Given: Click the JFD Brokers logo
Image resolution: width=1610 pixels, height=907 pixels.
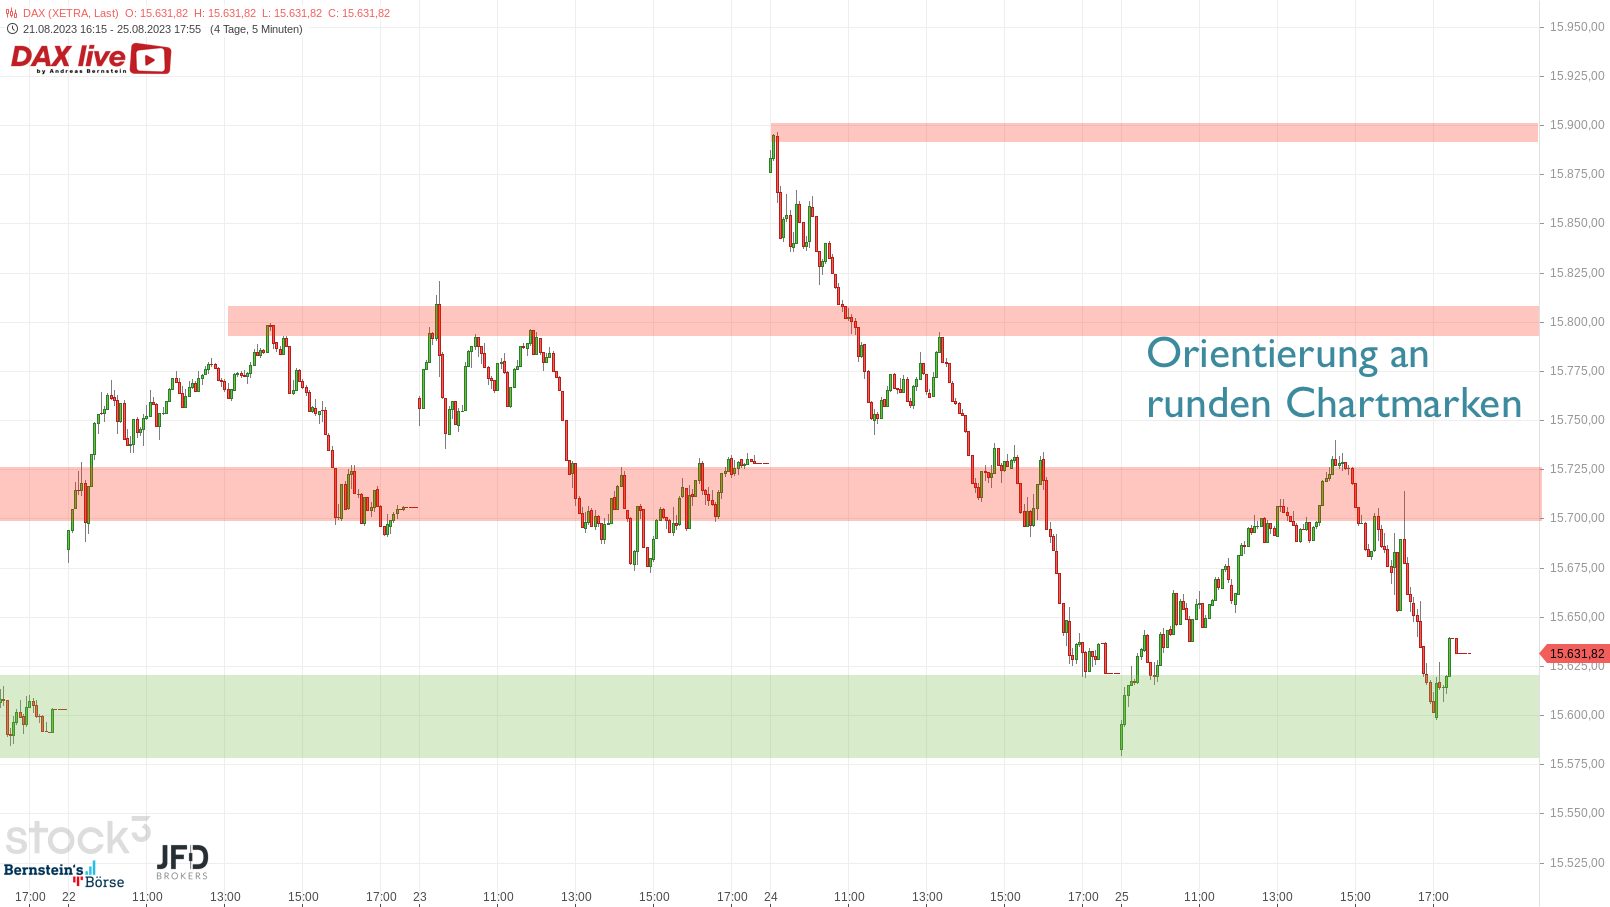Looking at the screenshot, I should pos(182,861).
